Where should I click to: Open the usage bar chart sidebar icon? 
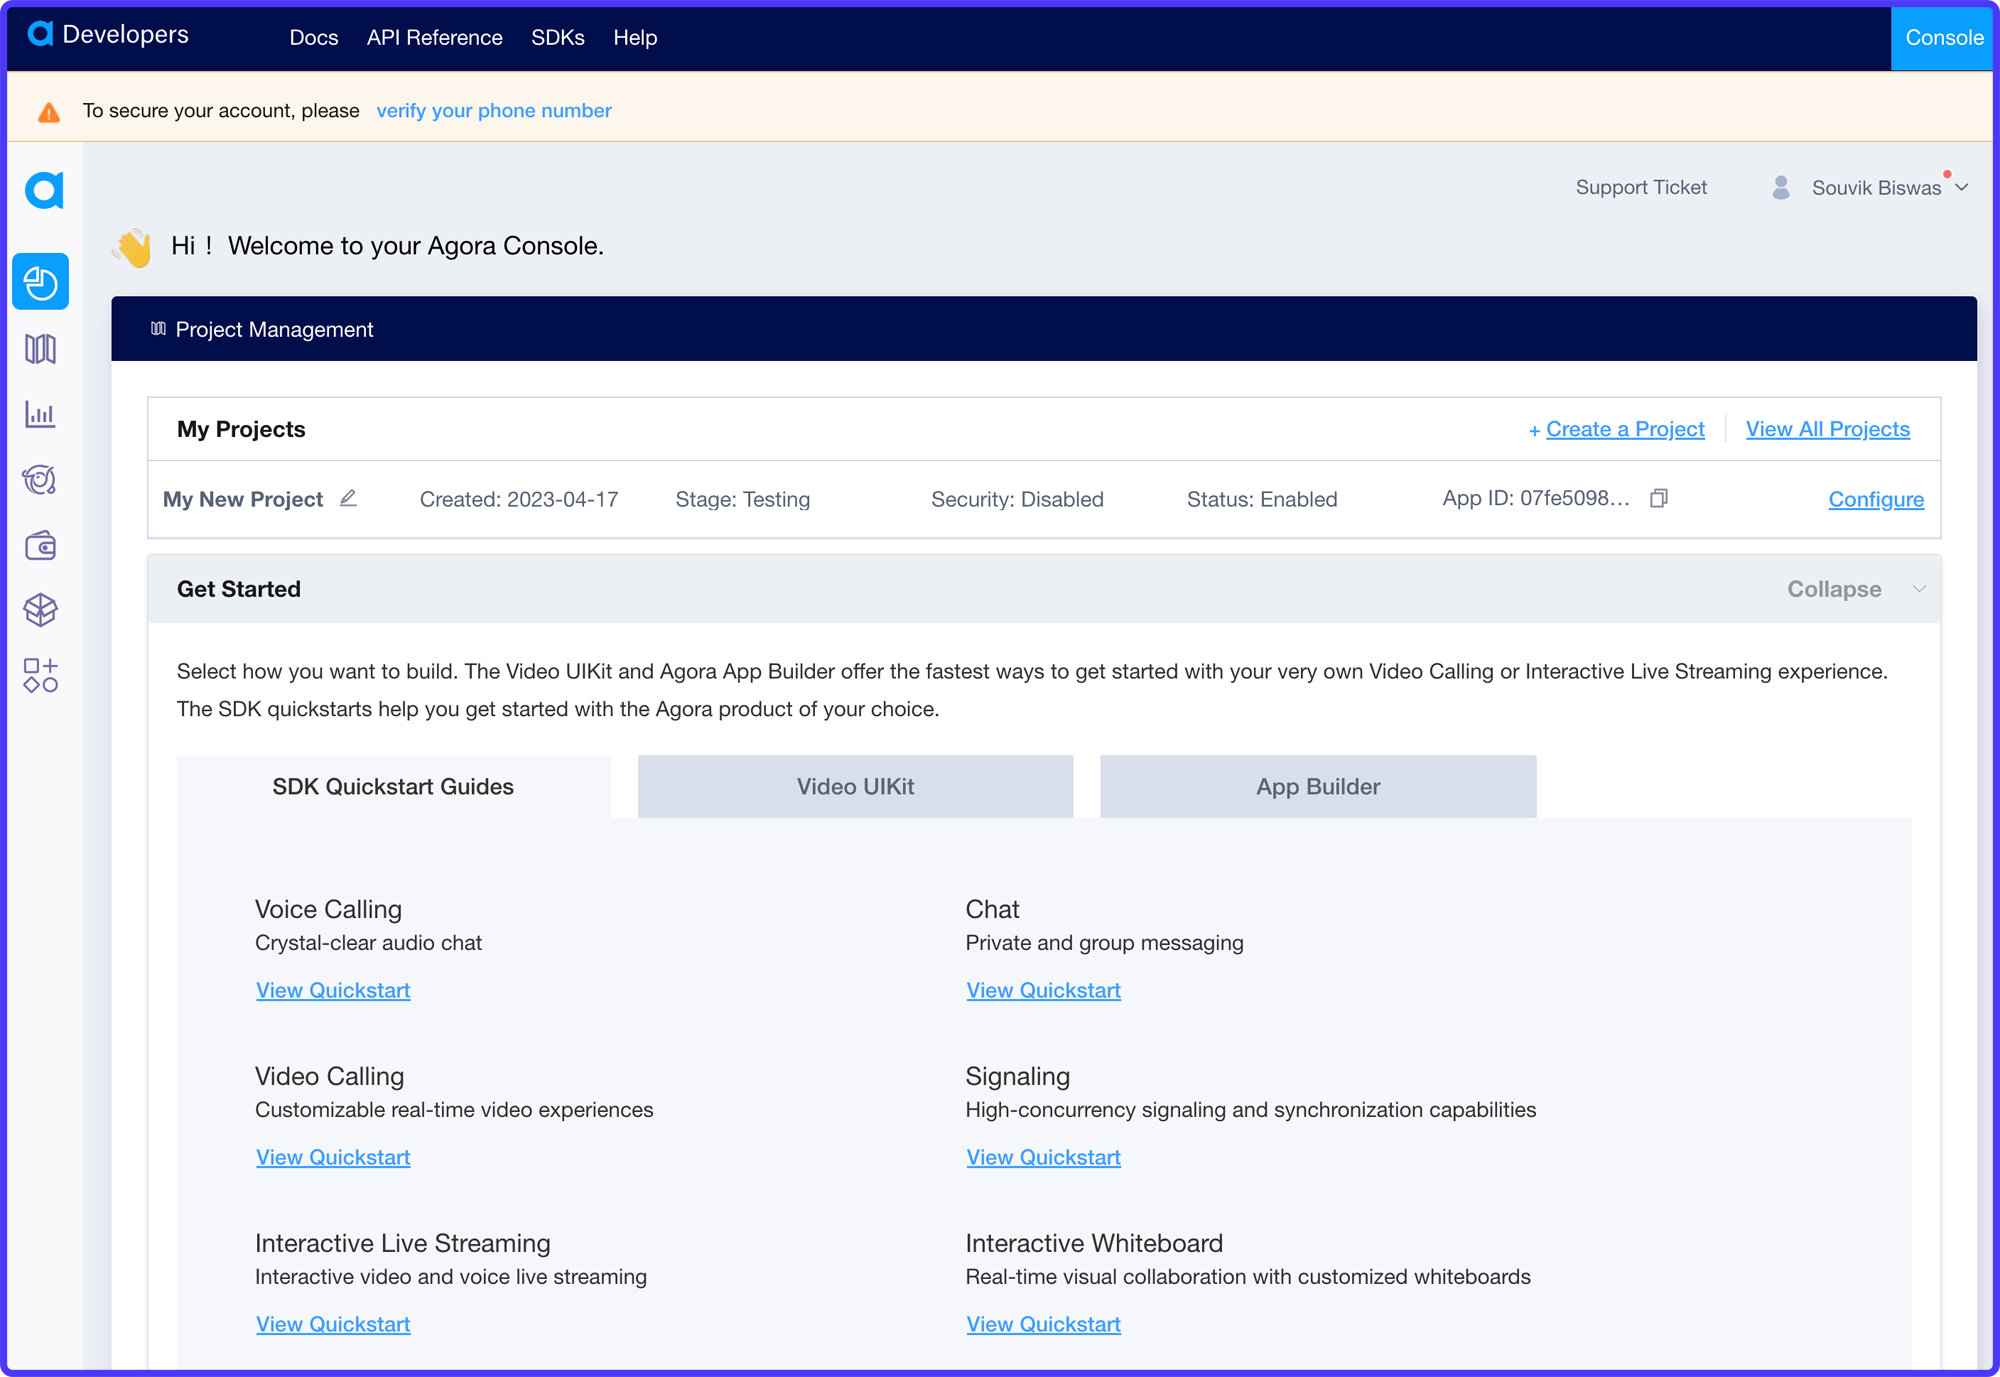[41, 414]
